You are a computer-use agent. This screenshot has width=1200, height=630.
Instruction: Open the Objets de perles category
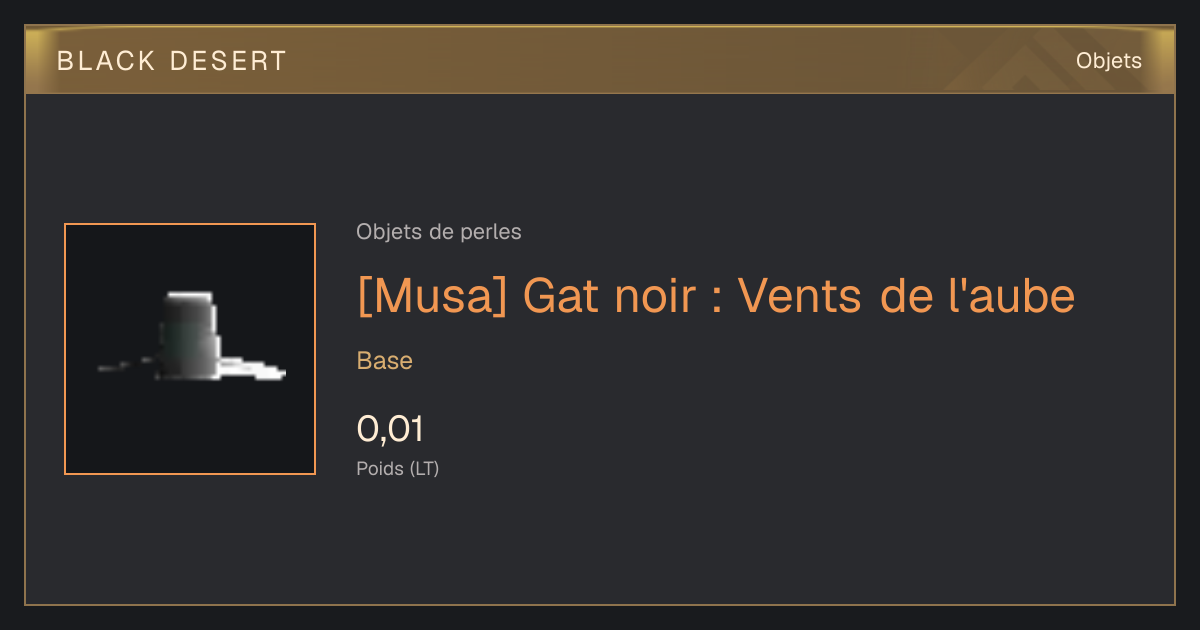(439, 232)
